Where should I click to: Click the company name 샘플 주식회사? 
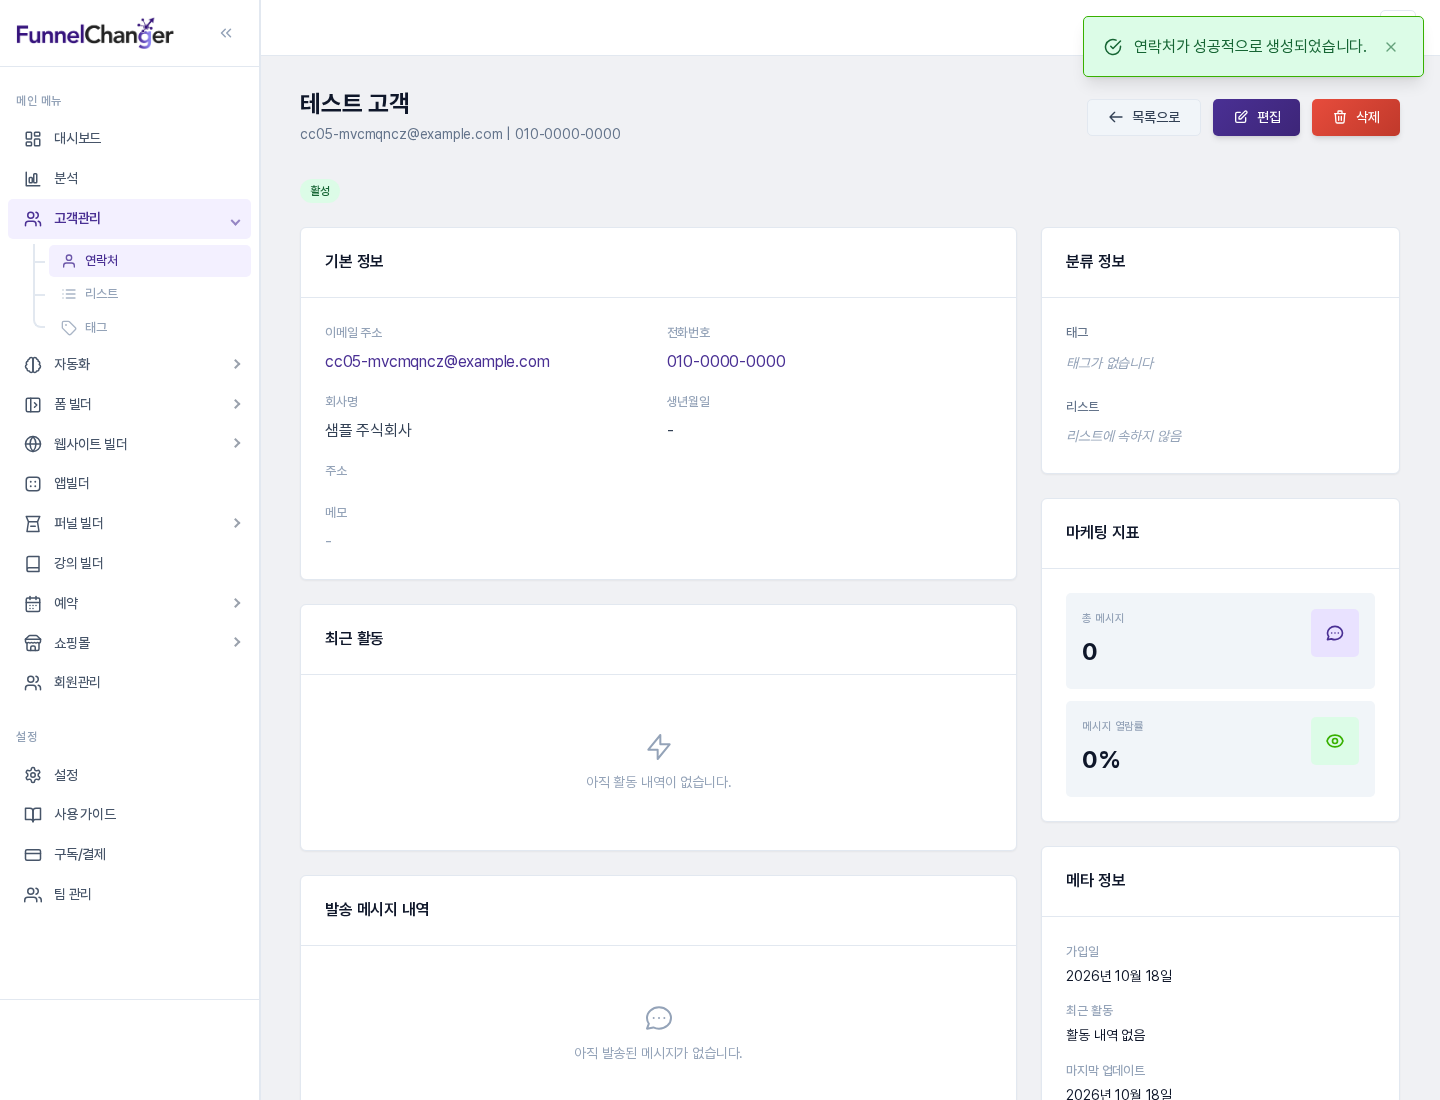click(368, 431)
